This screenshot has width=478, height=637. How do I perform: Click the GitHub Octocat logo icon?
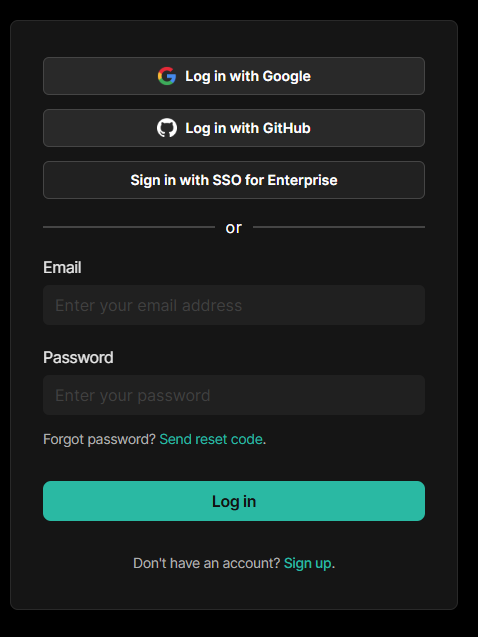coord(167,128)
